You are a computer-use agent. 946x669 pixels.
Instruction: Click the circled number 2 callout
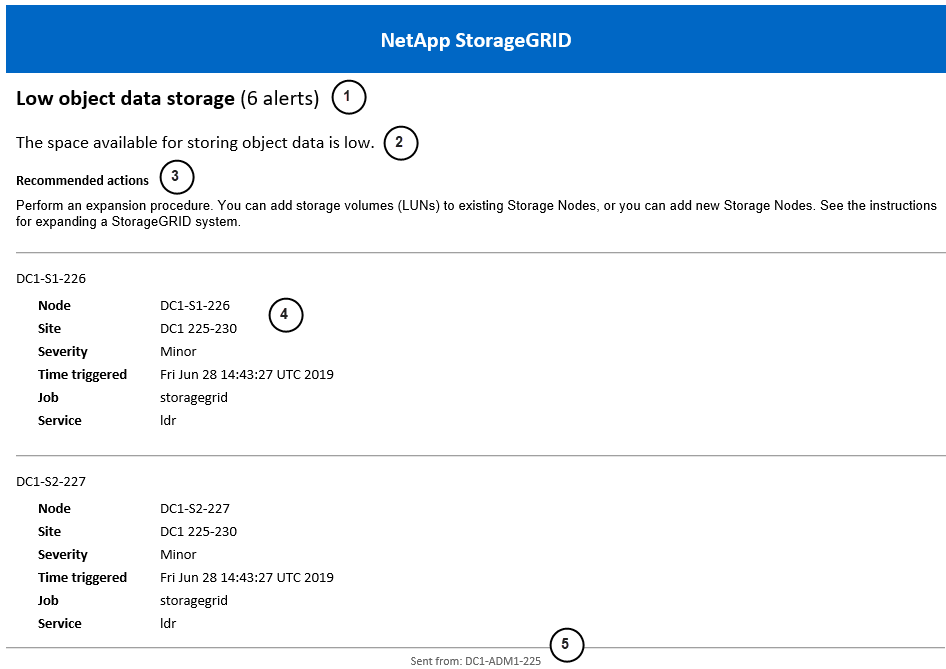[x=400, y=142]
